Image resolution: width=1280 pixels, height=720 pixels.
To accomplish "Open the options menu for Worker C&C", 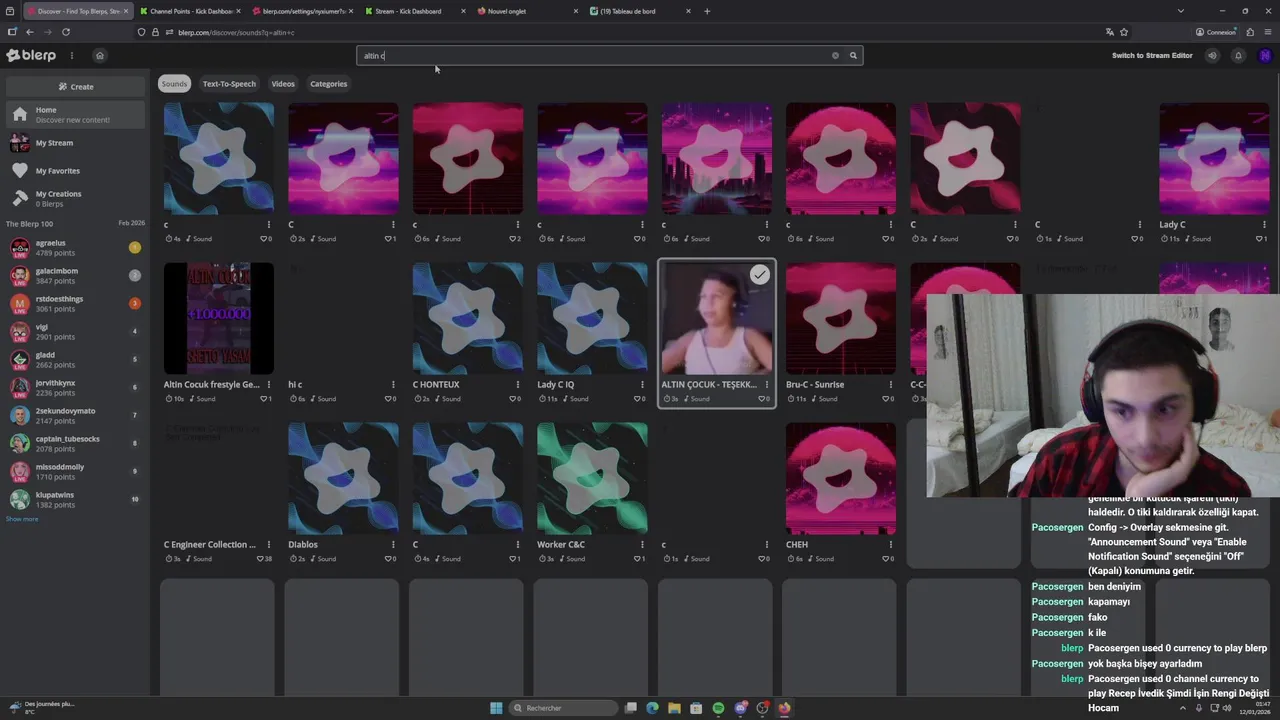I will pyautogui.click(x=642, y=545).
